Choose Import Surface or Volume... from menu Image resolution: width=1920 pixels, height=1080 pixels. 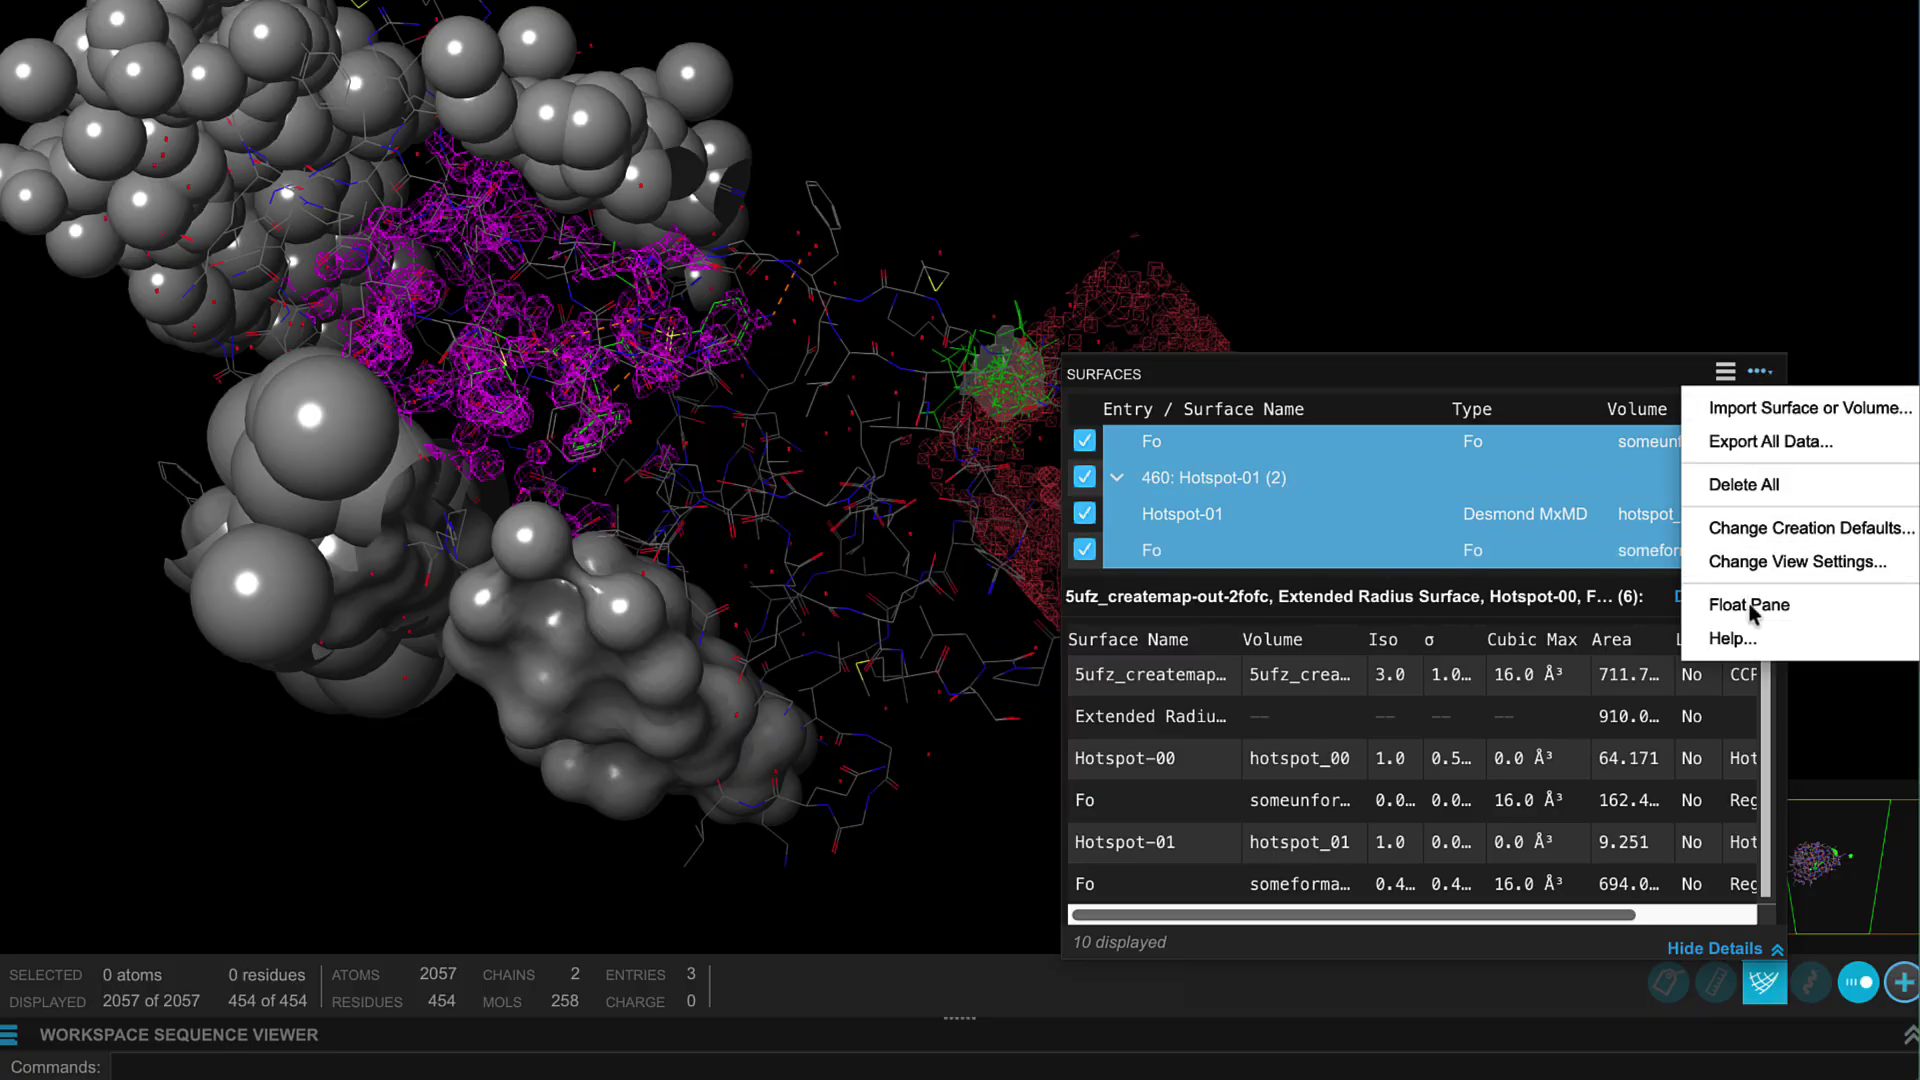pos(1809,408)
